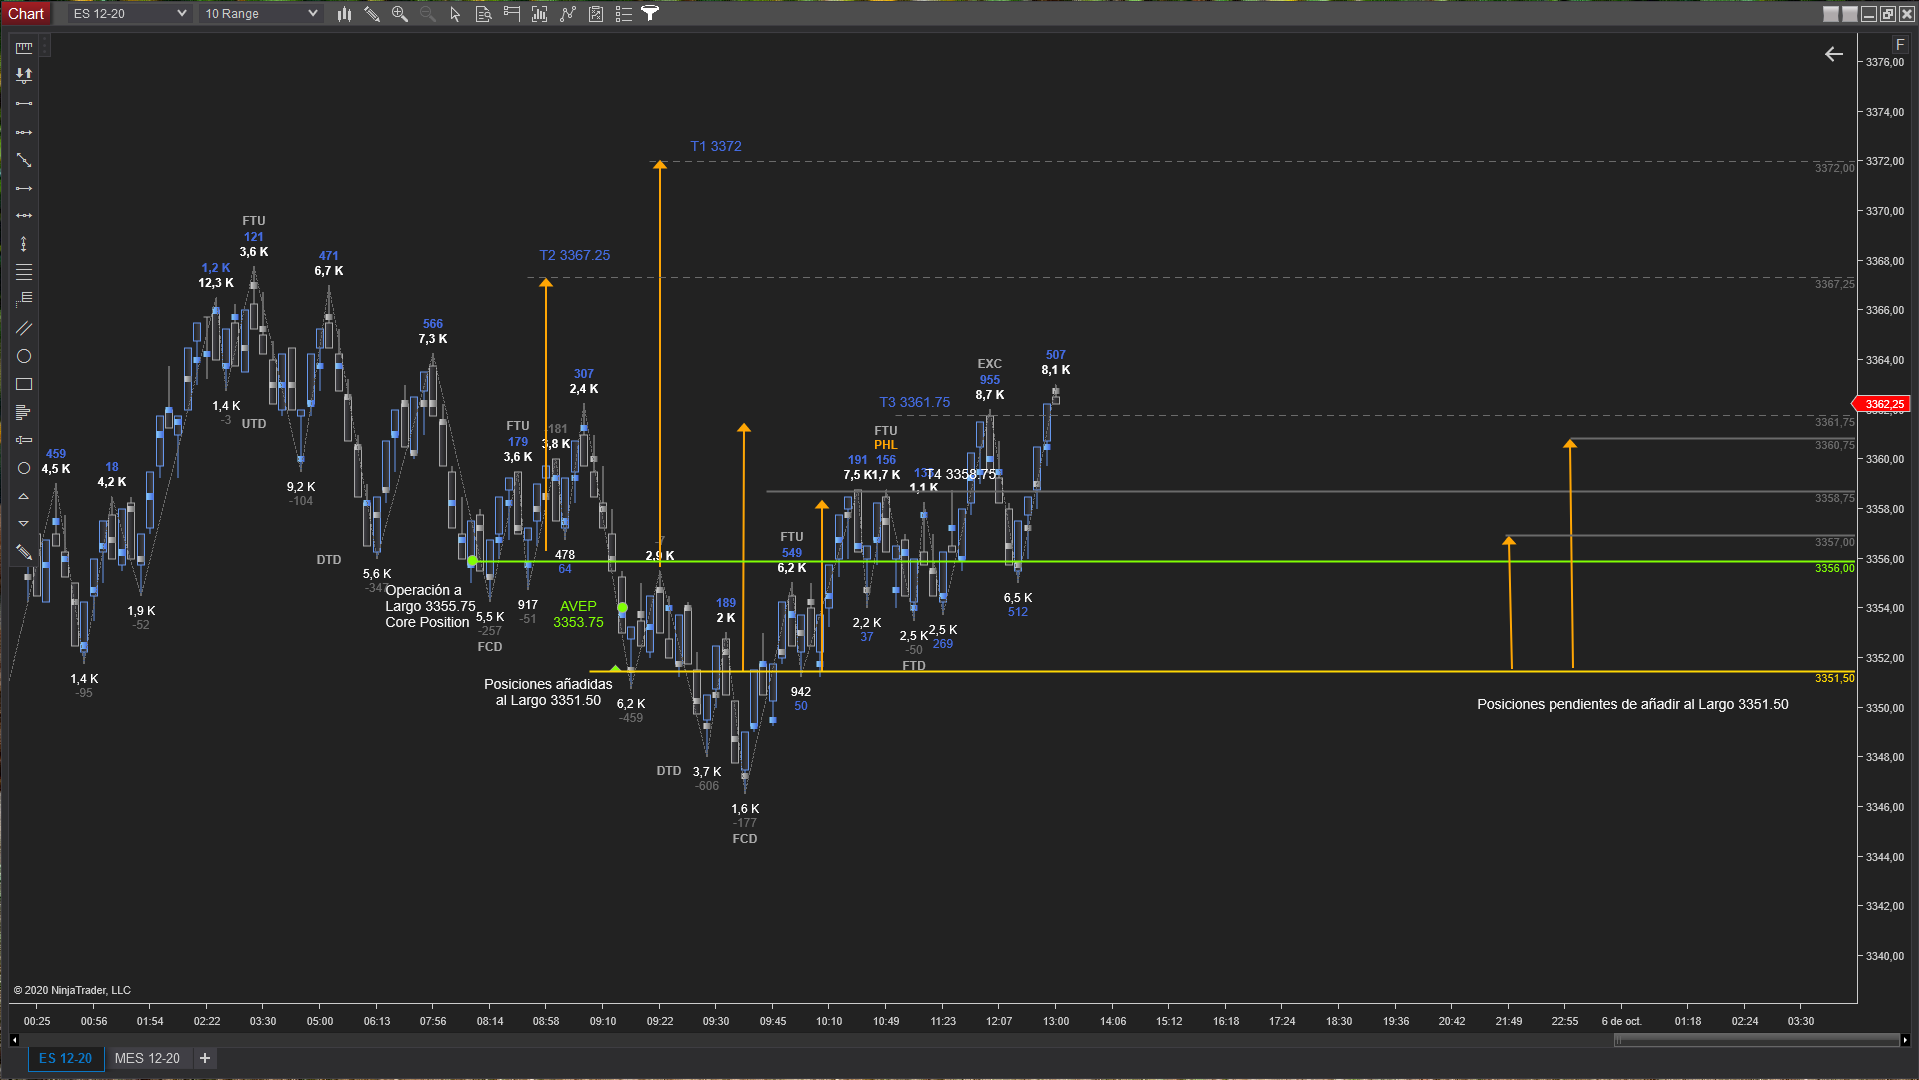Image resolution: width=1919 pixels, height=1080 pixels.
Task: Open the ES 12-20 instrument dropdown
Action: click(x=129, y=14)
